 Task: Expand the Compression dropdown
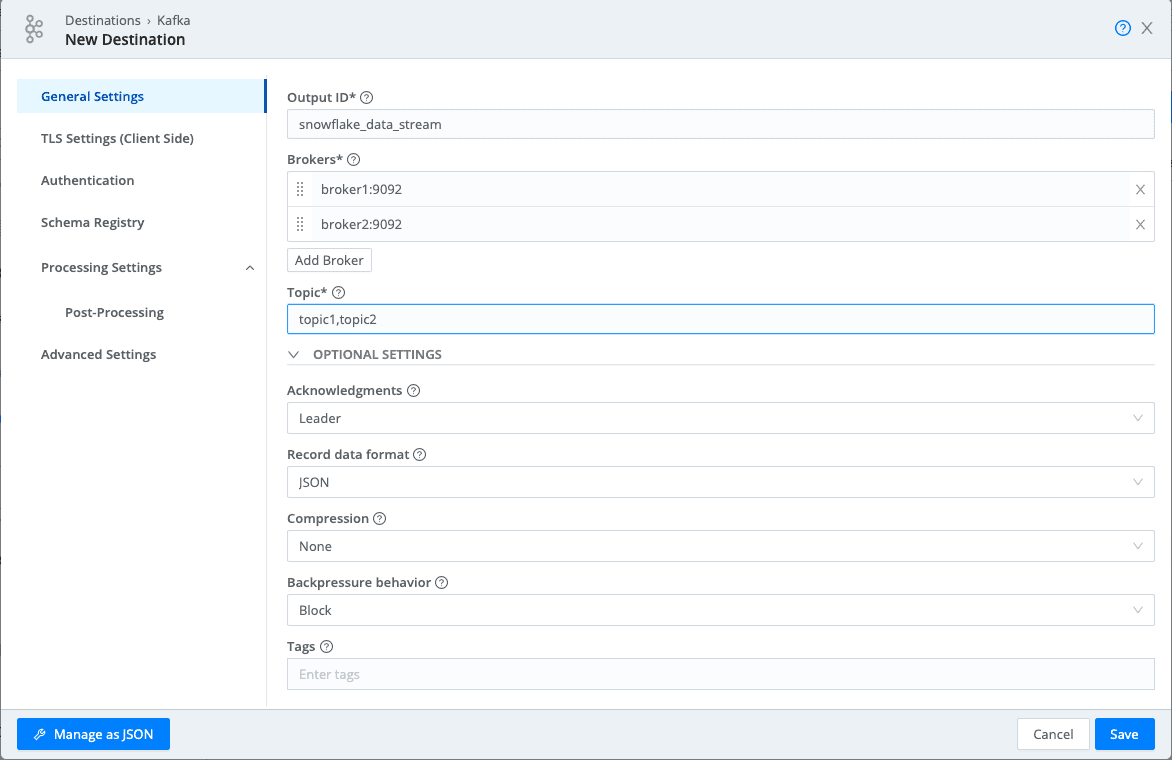coord(720,546)
